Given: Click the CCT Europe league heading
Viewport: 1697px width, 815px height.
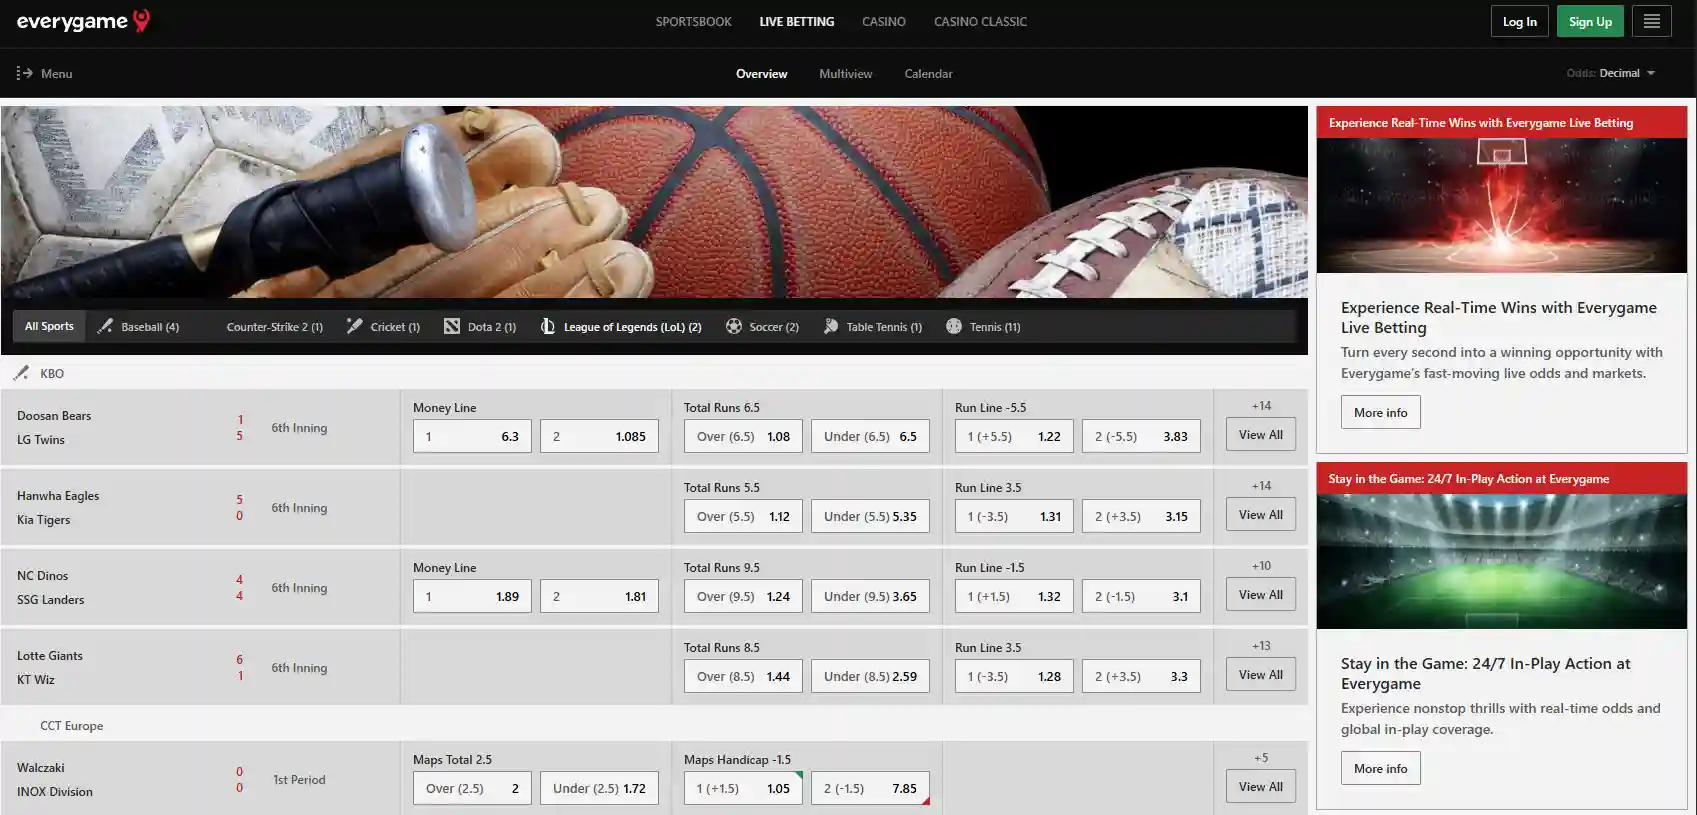Looking at the screenshot, I should point(71,726).
